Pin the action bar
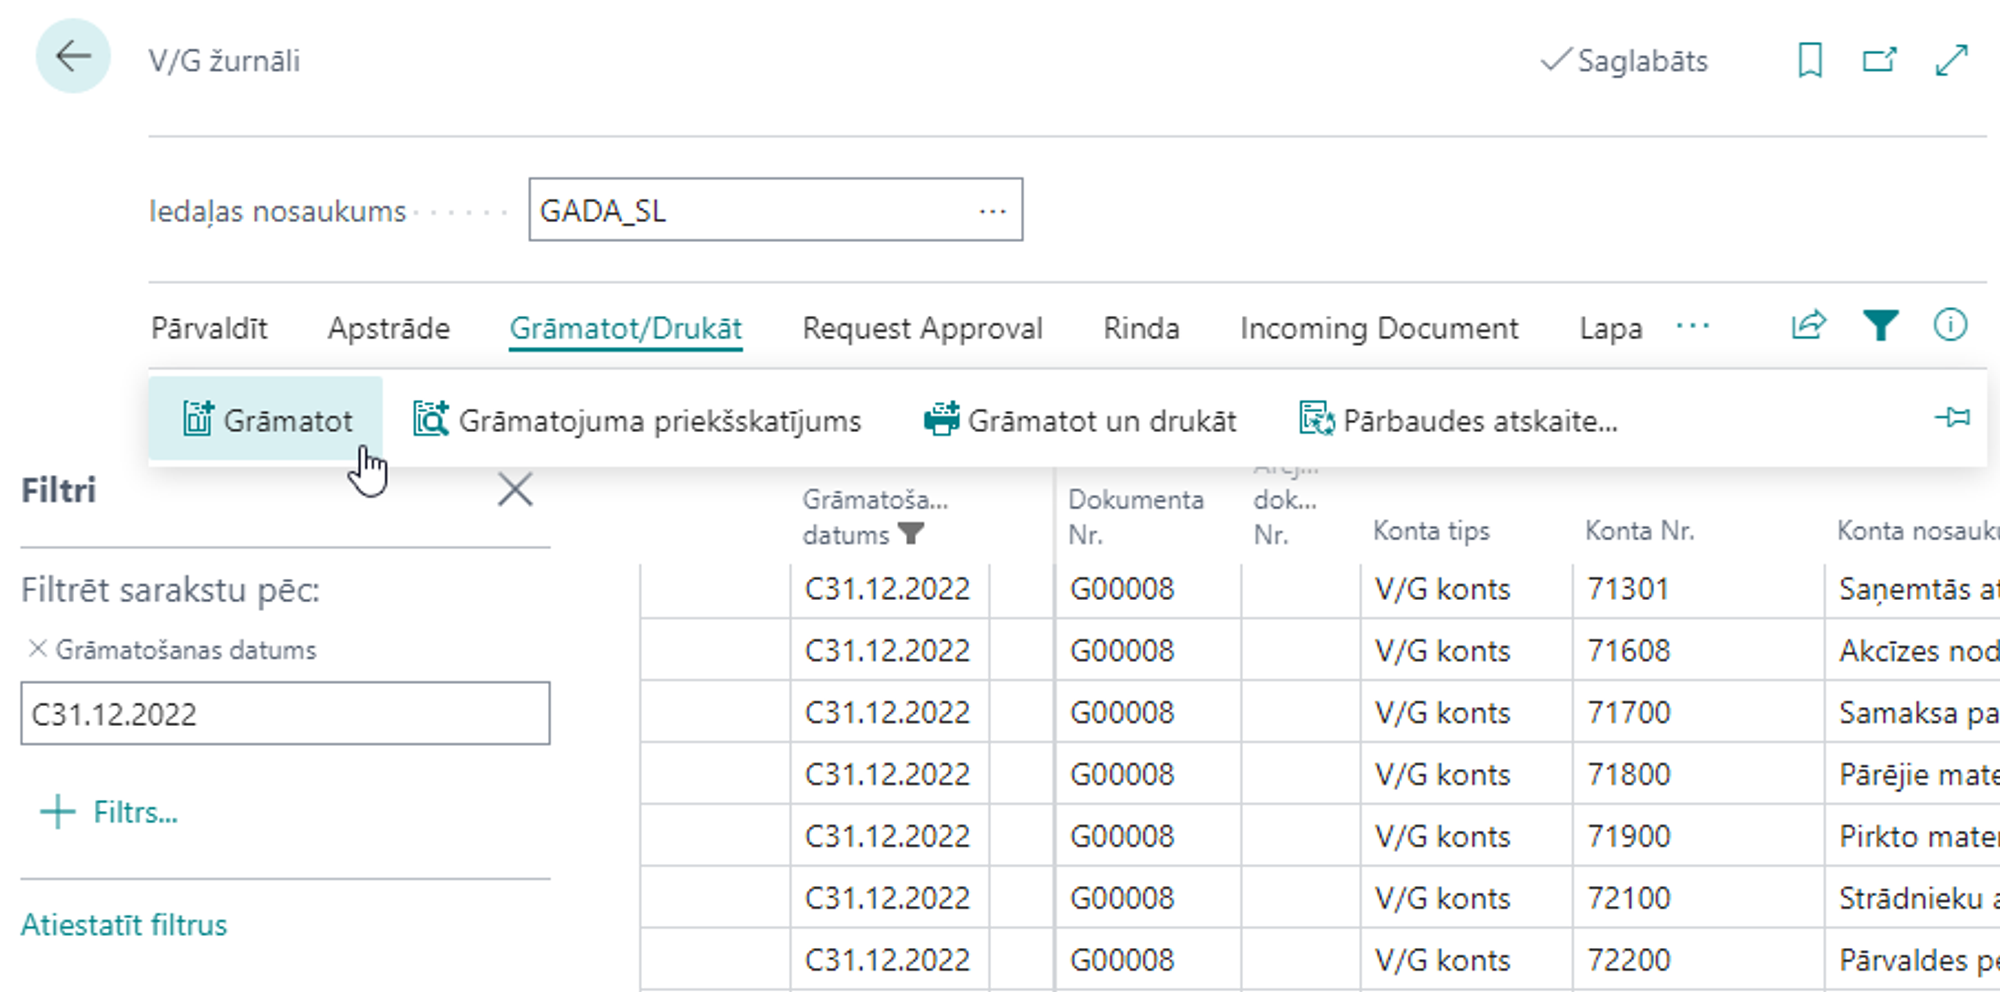This screenshot has width=2000, height=992. click(1952, 418)
